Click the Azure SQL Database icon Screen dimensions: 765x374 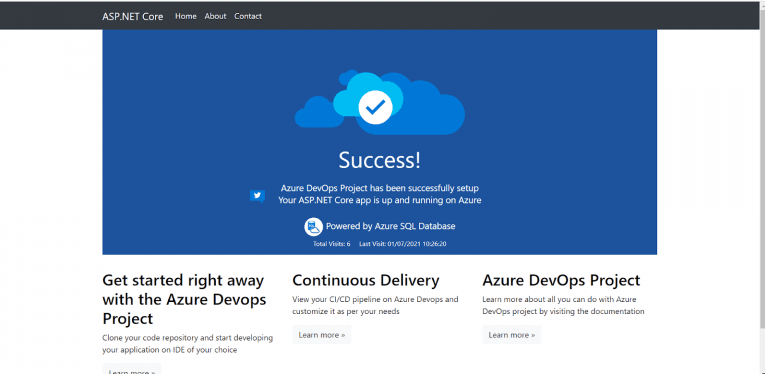[x=314, y=226]
